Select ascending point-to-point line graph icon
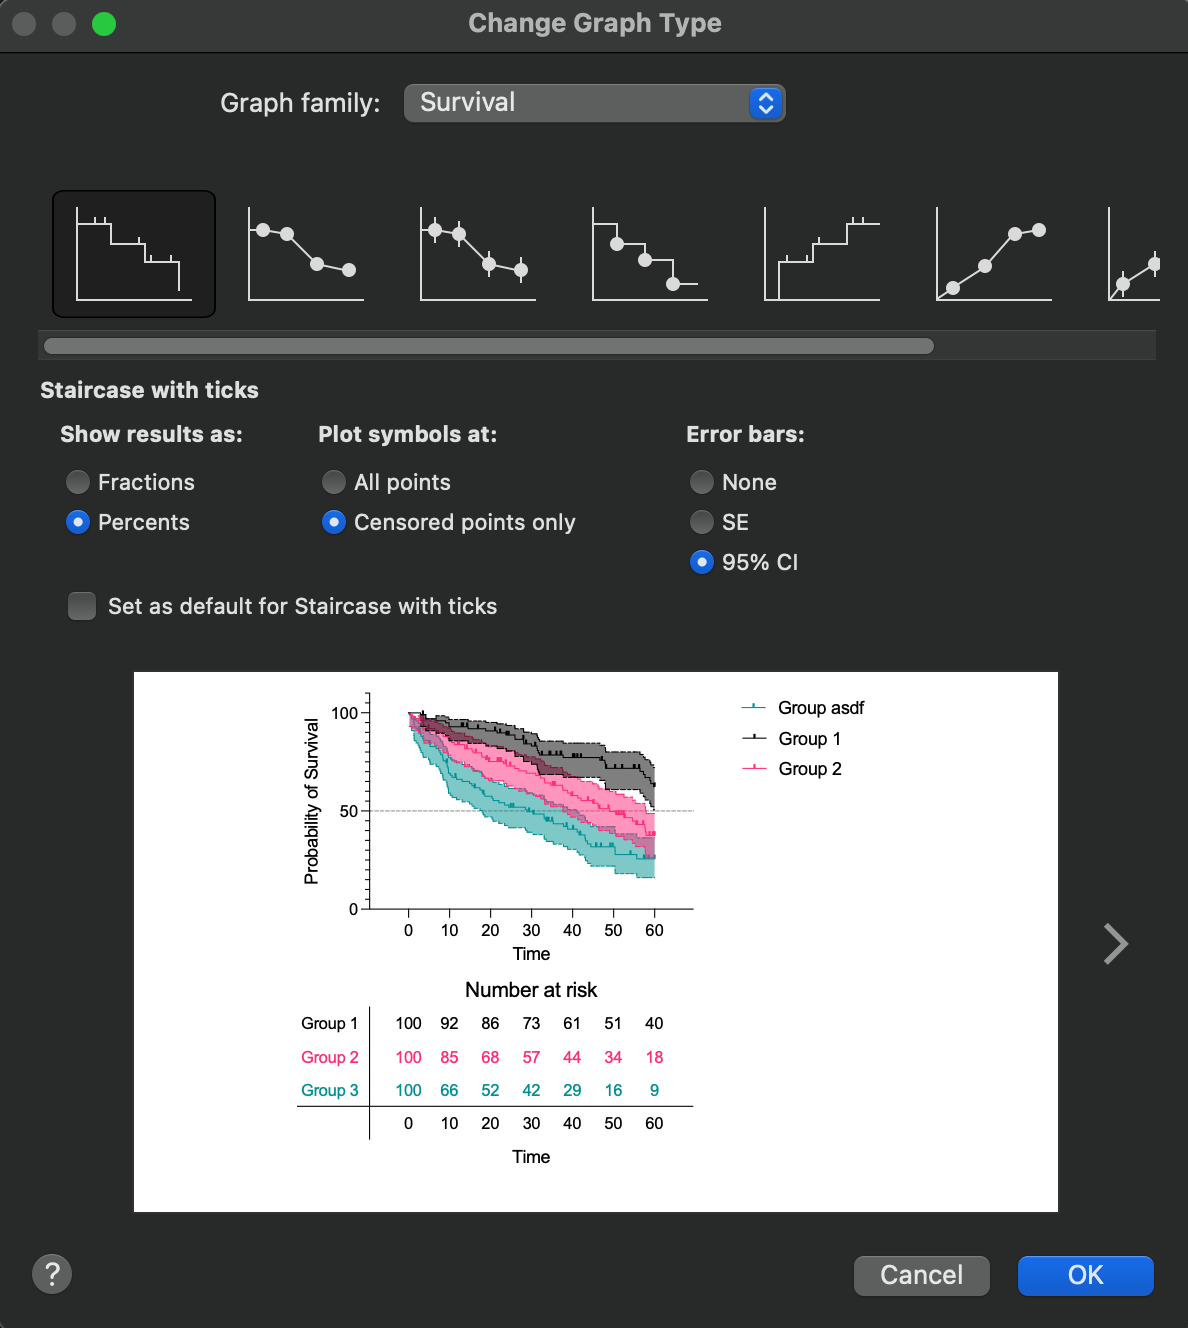Viewport: 1188px width, 1328px height. tap(993, 254)
